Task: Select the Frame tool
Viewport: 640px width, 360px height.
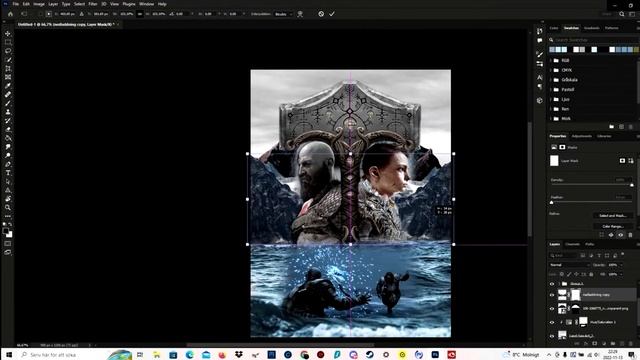Action: (x=8, y=77)
